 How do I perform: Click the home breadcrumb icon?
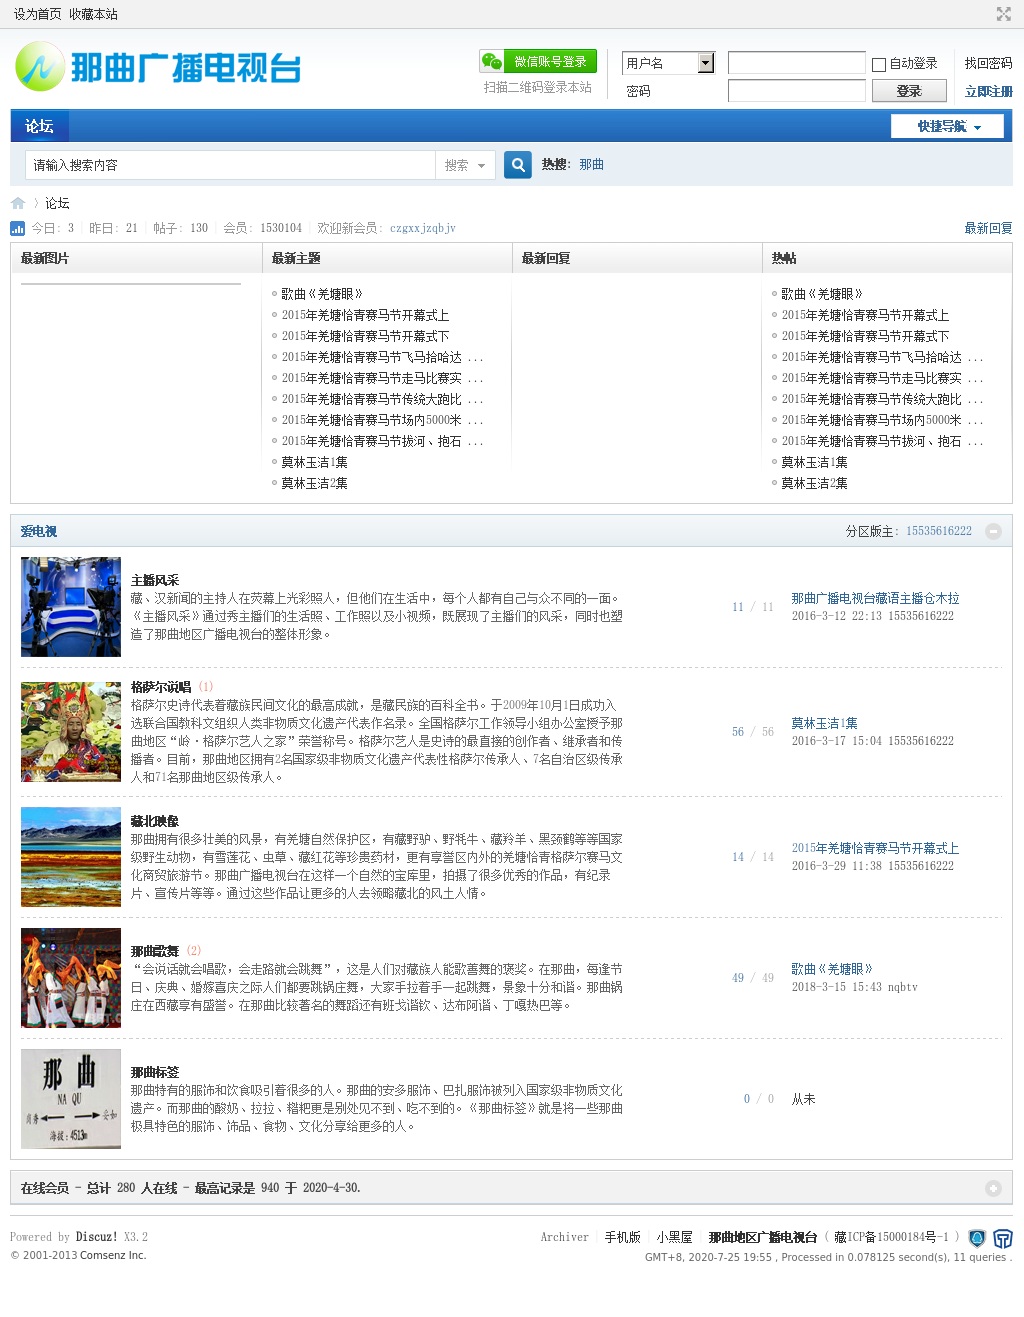point(18,203)
